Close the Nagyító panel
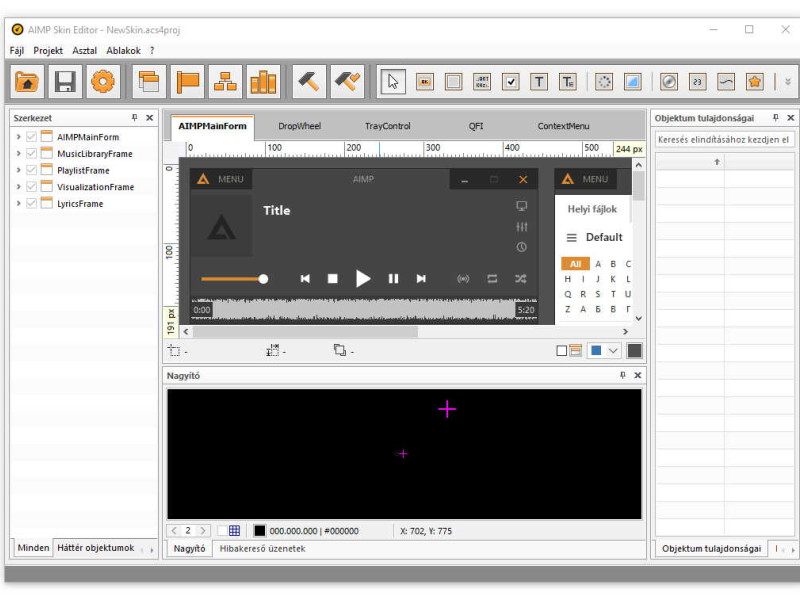The height and width of the screenshot is (600, 800). pos(638,375)
